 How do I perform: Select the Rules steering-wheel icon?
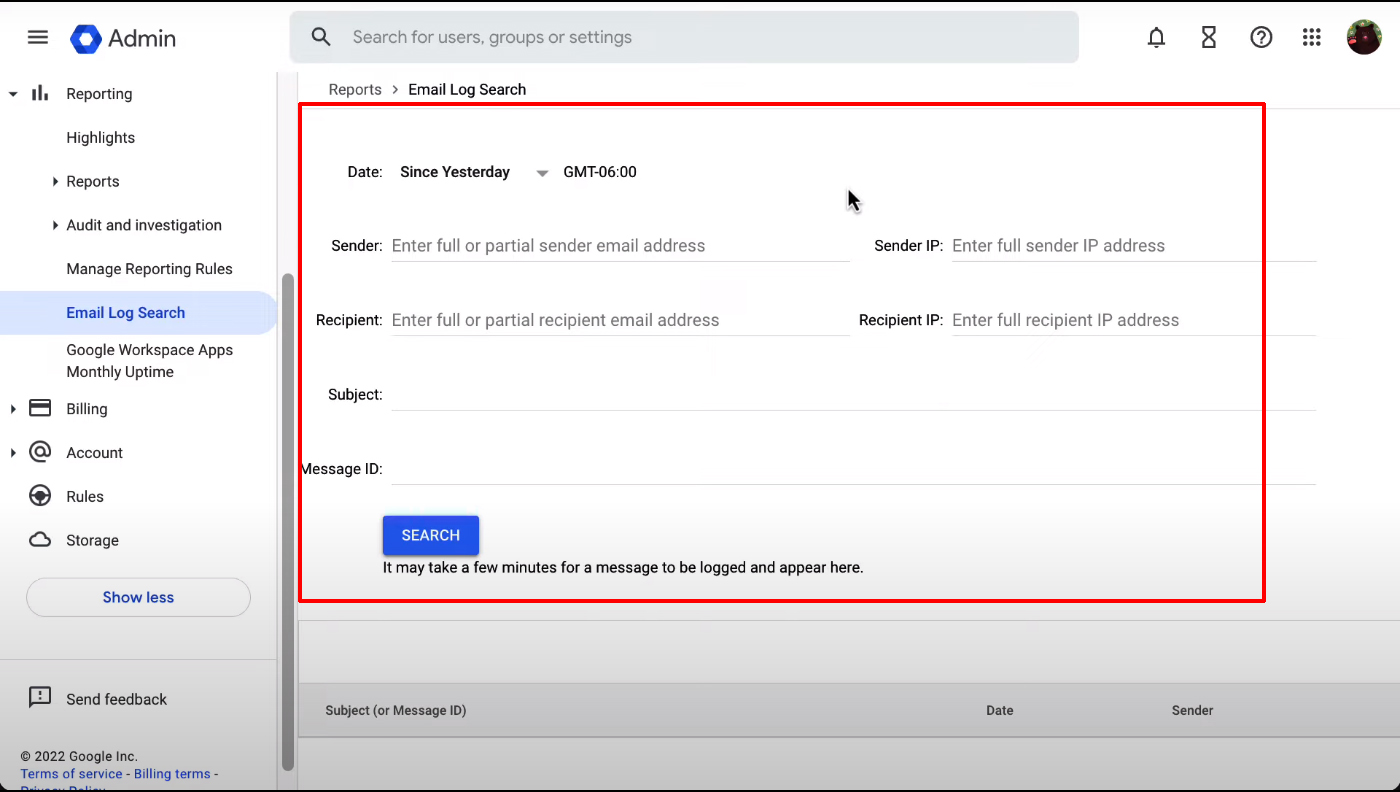click(x=39, y=496)
